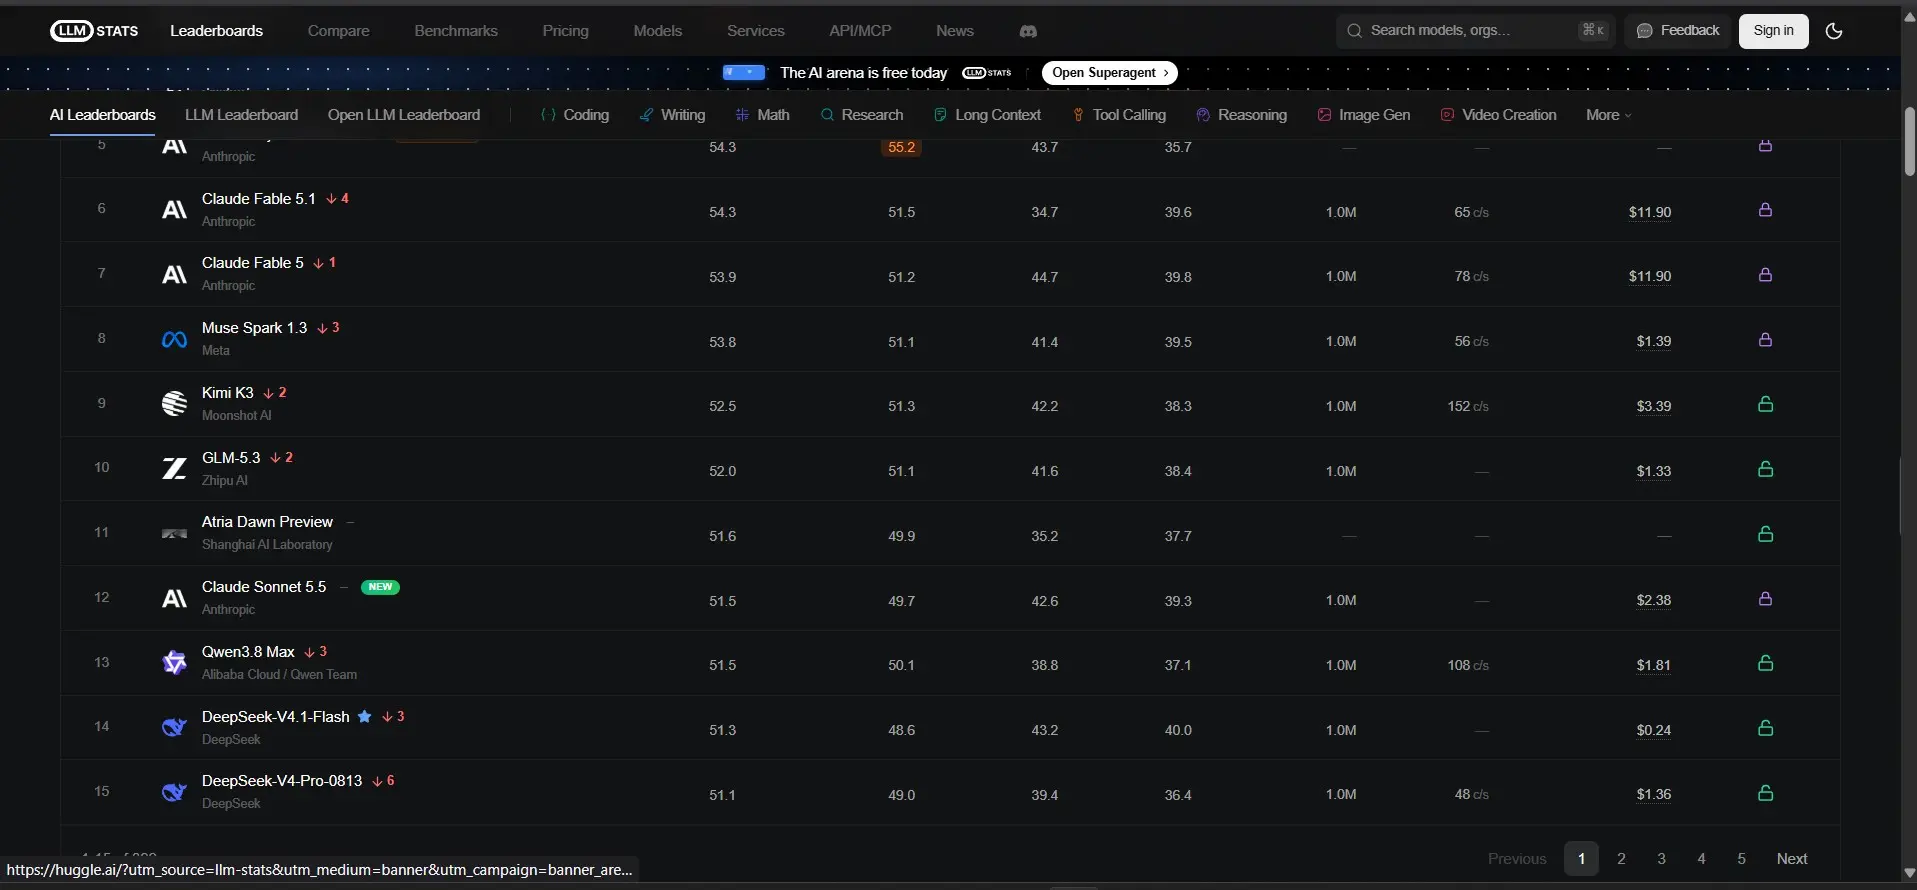Toggle dark mode moon icon

point(1834,31)
